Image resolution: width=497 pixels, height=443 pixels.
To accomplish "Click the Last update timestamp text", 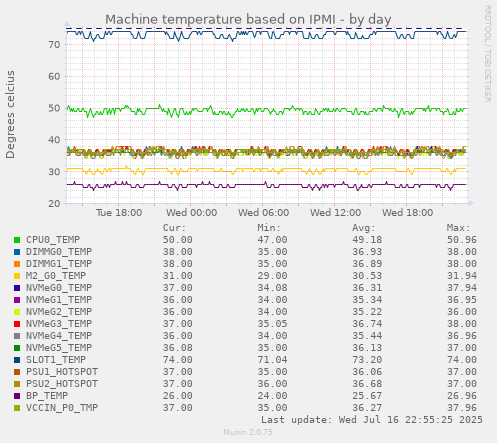I will pyautogui.click(x=372, y=420).
